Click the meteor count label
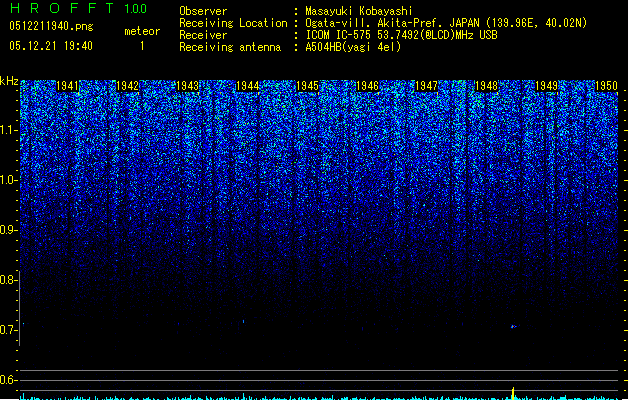The height and width of the screenshot is (400, 629). [x=142, y=31]
